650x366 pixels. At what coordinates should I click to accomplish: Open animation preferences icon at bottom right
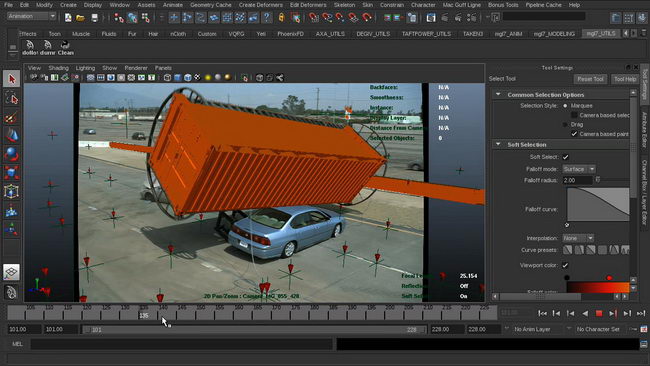pos(644,329)
